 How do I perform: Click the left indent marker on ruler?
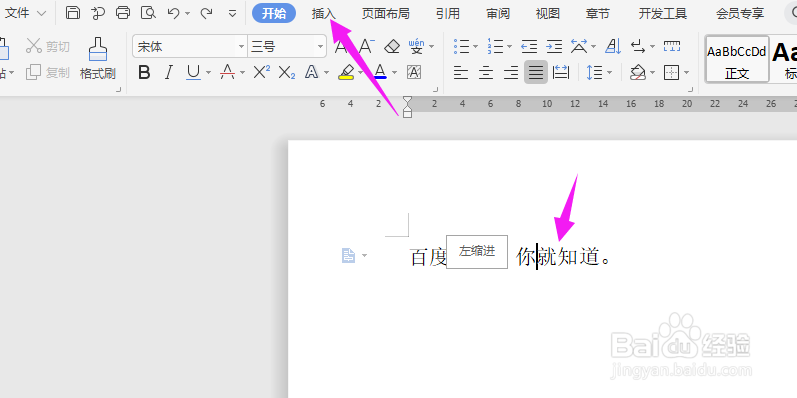point(407,114)
